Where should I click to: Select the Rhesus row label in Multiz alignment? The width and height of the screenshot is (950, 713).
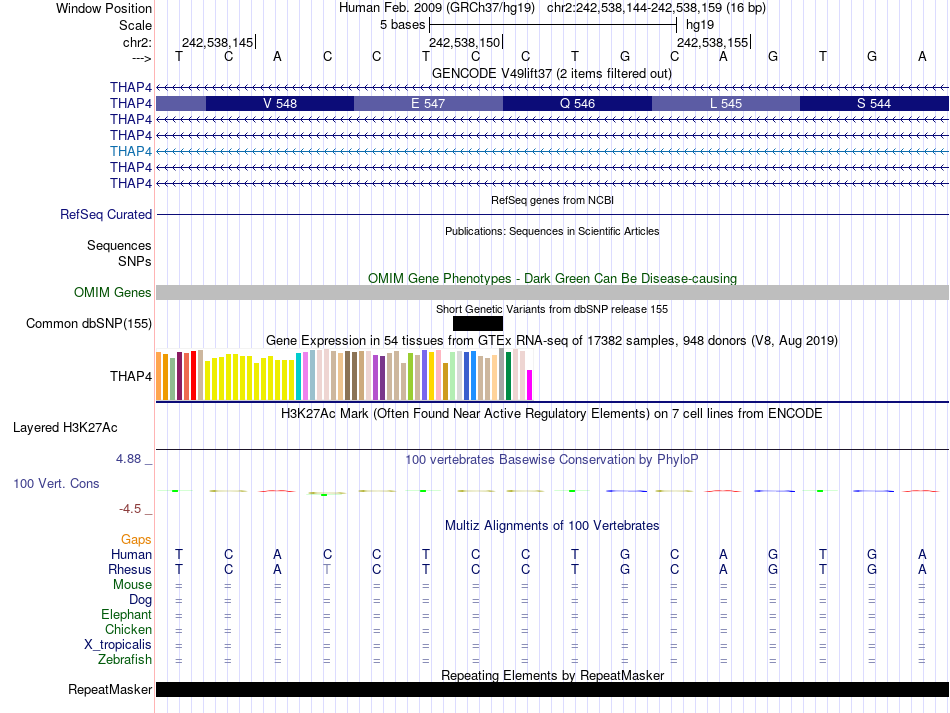(130, 569)
